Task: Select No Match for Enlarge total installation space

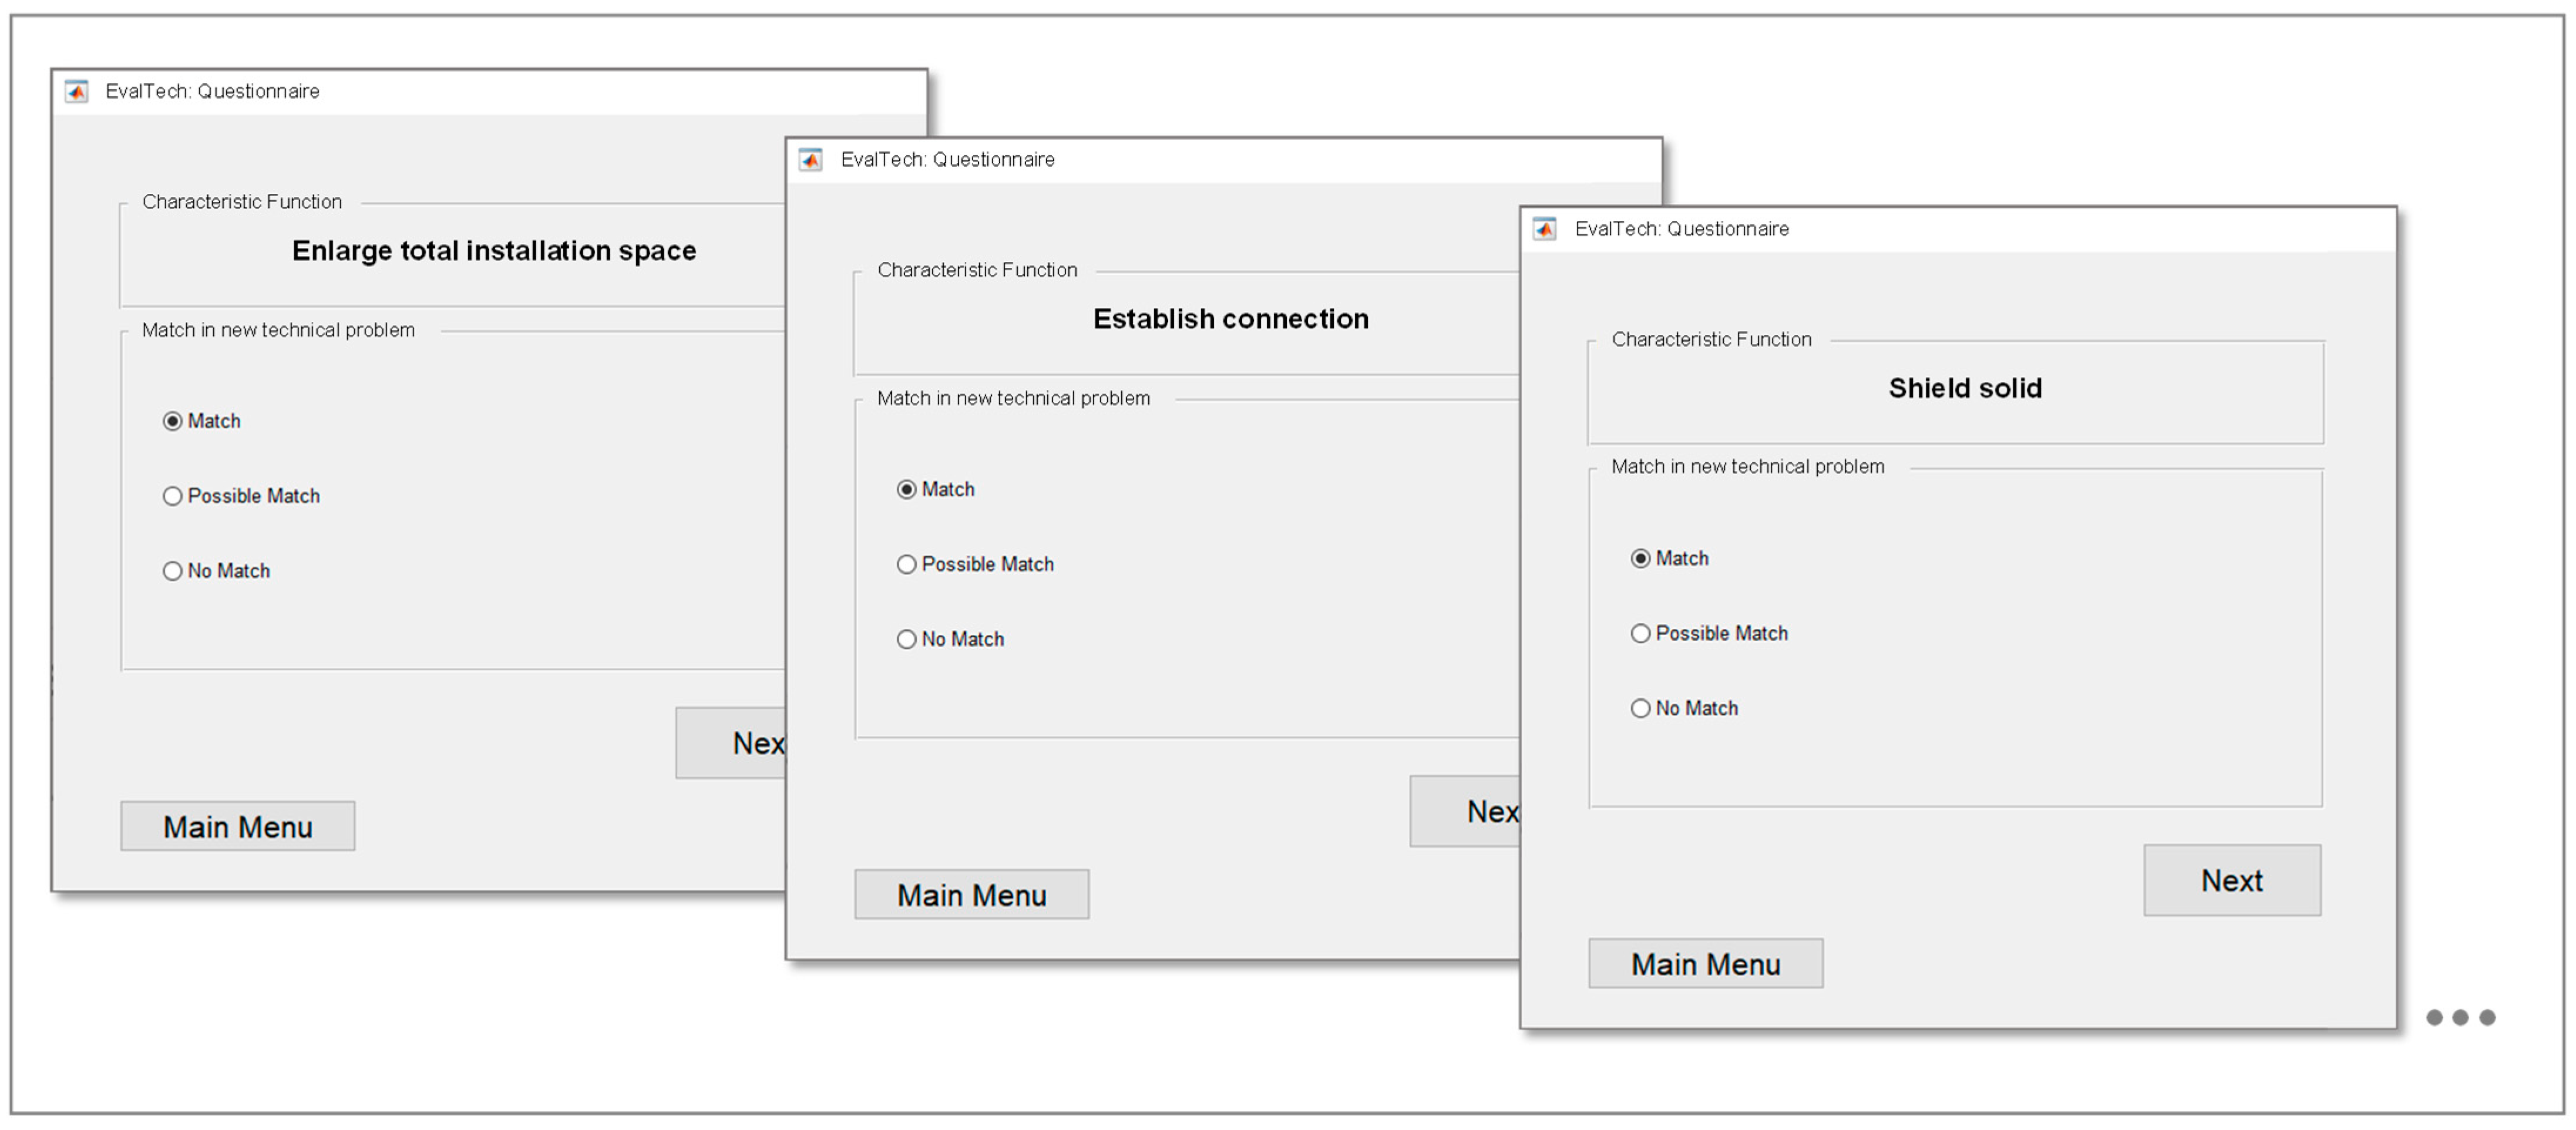Action: point(173,571)
